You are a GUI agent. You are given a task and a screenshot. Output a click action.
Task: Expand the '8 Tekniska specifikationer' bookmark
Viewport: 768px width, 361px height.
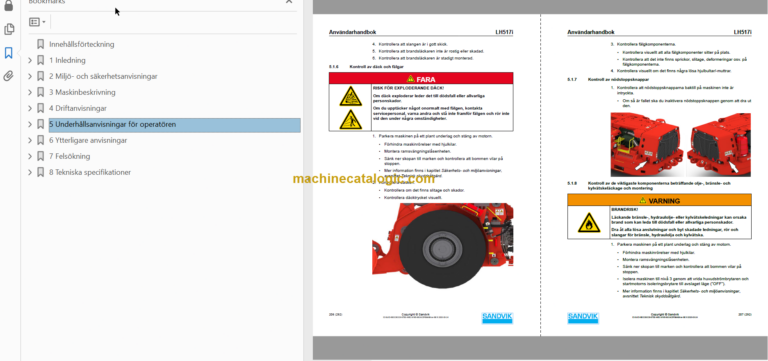coord(30,172)
